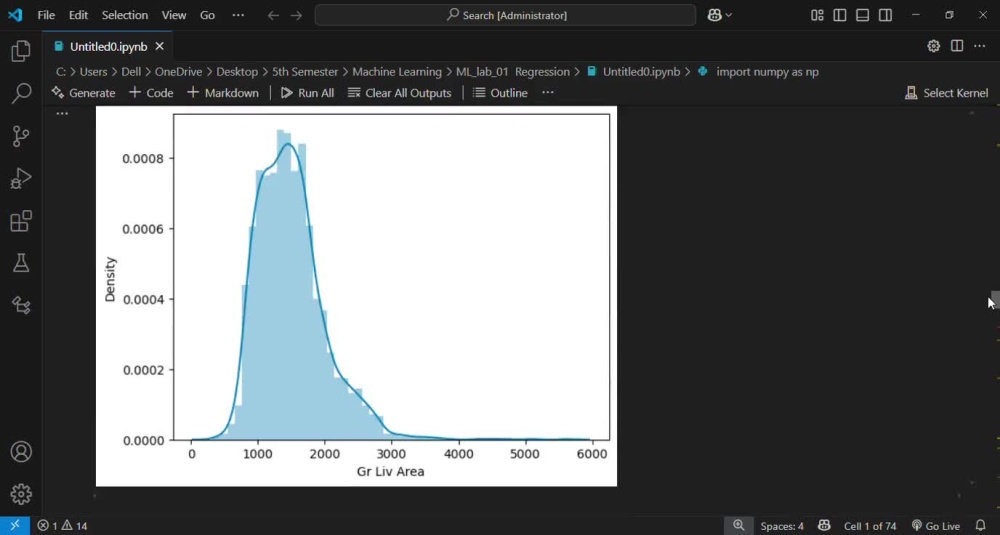Click the Gr Liv Area histogram output
Screen dimensions: 1000x535
tap(356, 296)
